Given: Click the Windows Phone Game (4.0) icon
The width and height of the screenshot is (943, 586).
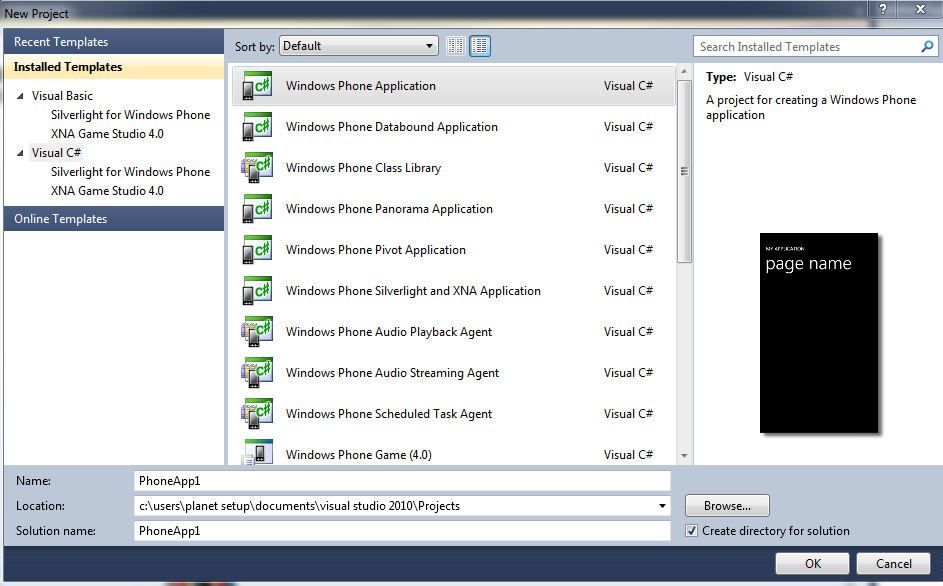Looking at the screenshot, I should pyautogui.click(x=257, y=452).
